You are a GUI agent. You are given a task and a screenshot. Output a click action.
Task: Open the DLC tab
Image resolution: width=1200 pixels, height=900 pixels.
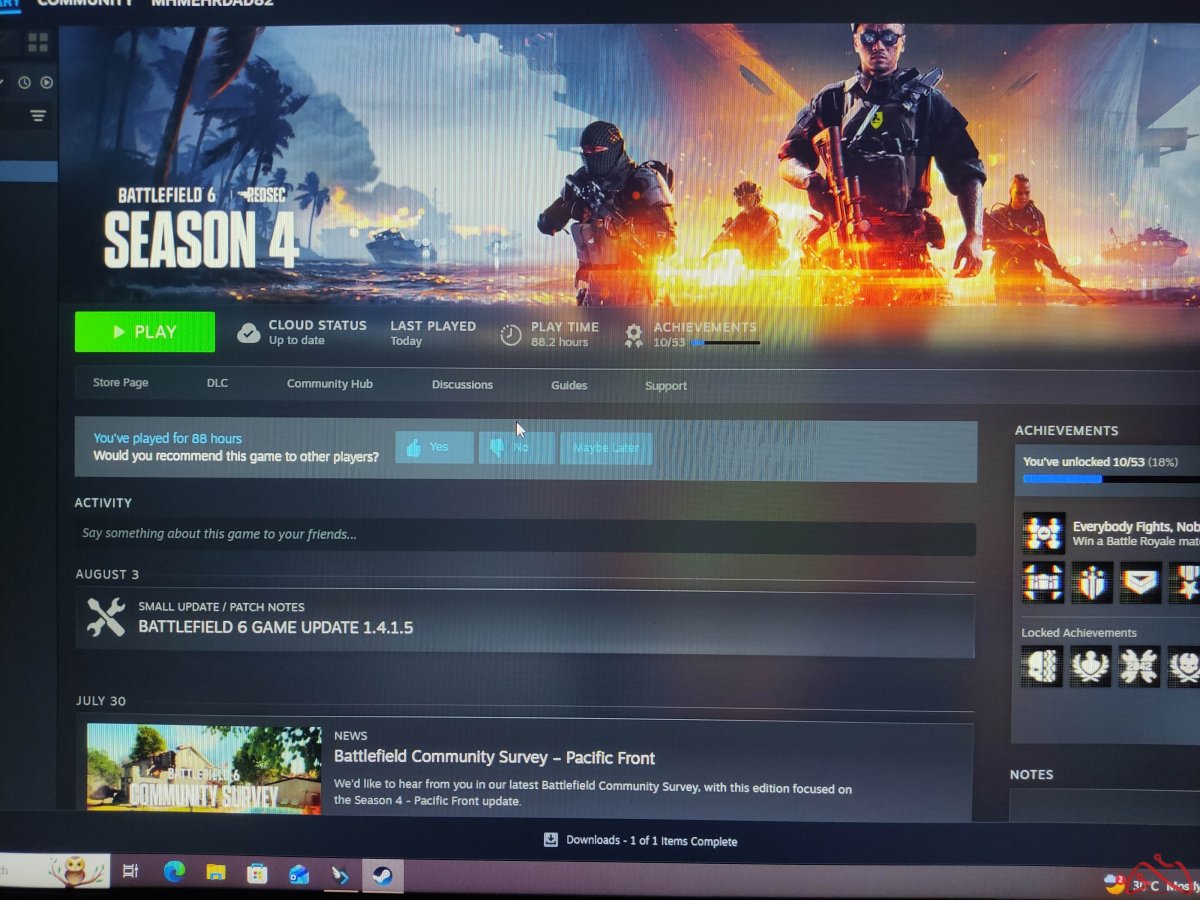pyautogui.click(x=217, y=383)
